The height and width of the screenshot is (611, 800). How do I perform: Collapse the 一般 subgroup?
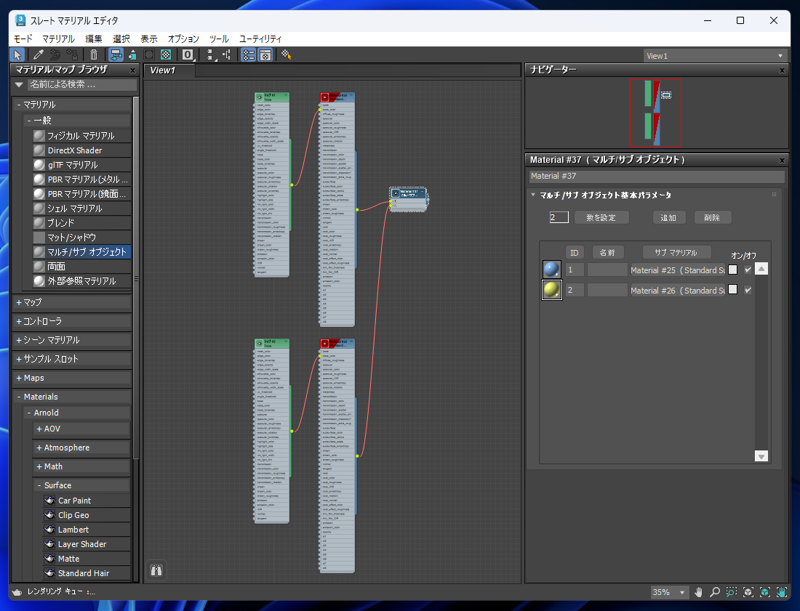78,120
